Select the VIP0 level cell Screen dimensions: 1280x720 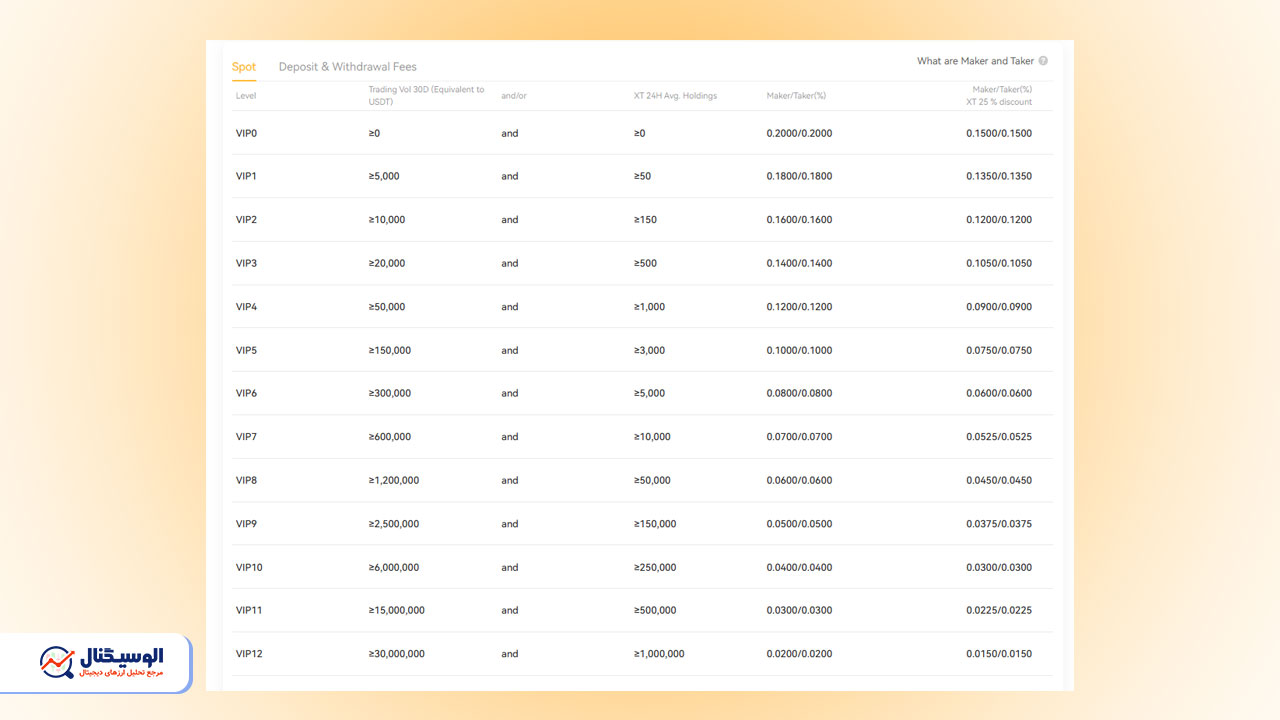click(x=246, y=133)
